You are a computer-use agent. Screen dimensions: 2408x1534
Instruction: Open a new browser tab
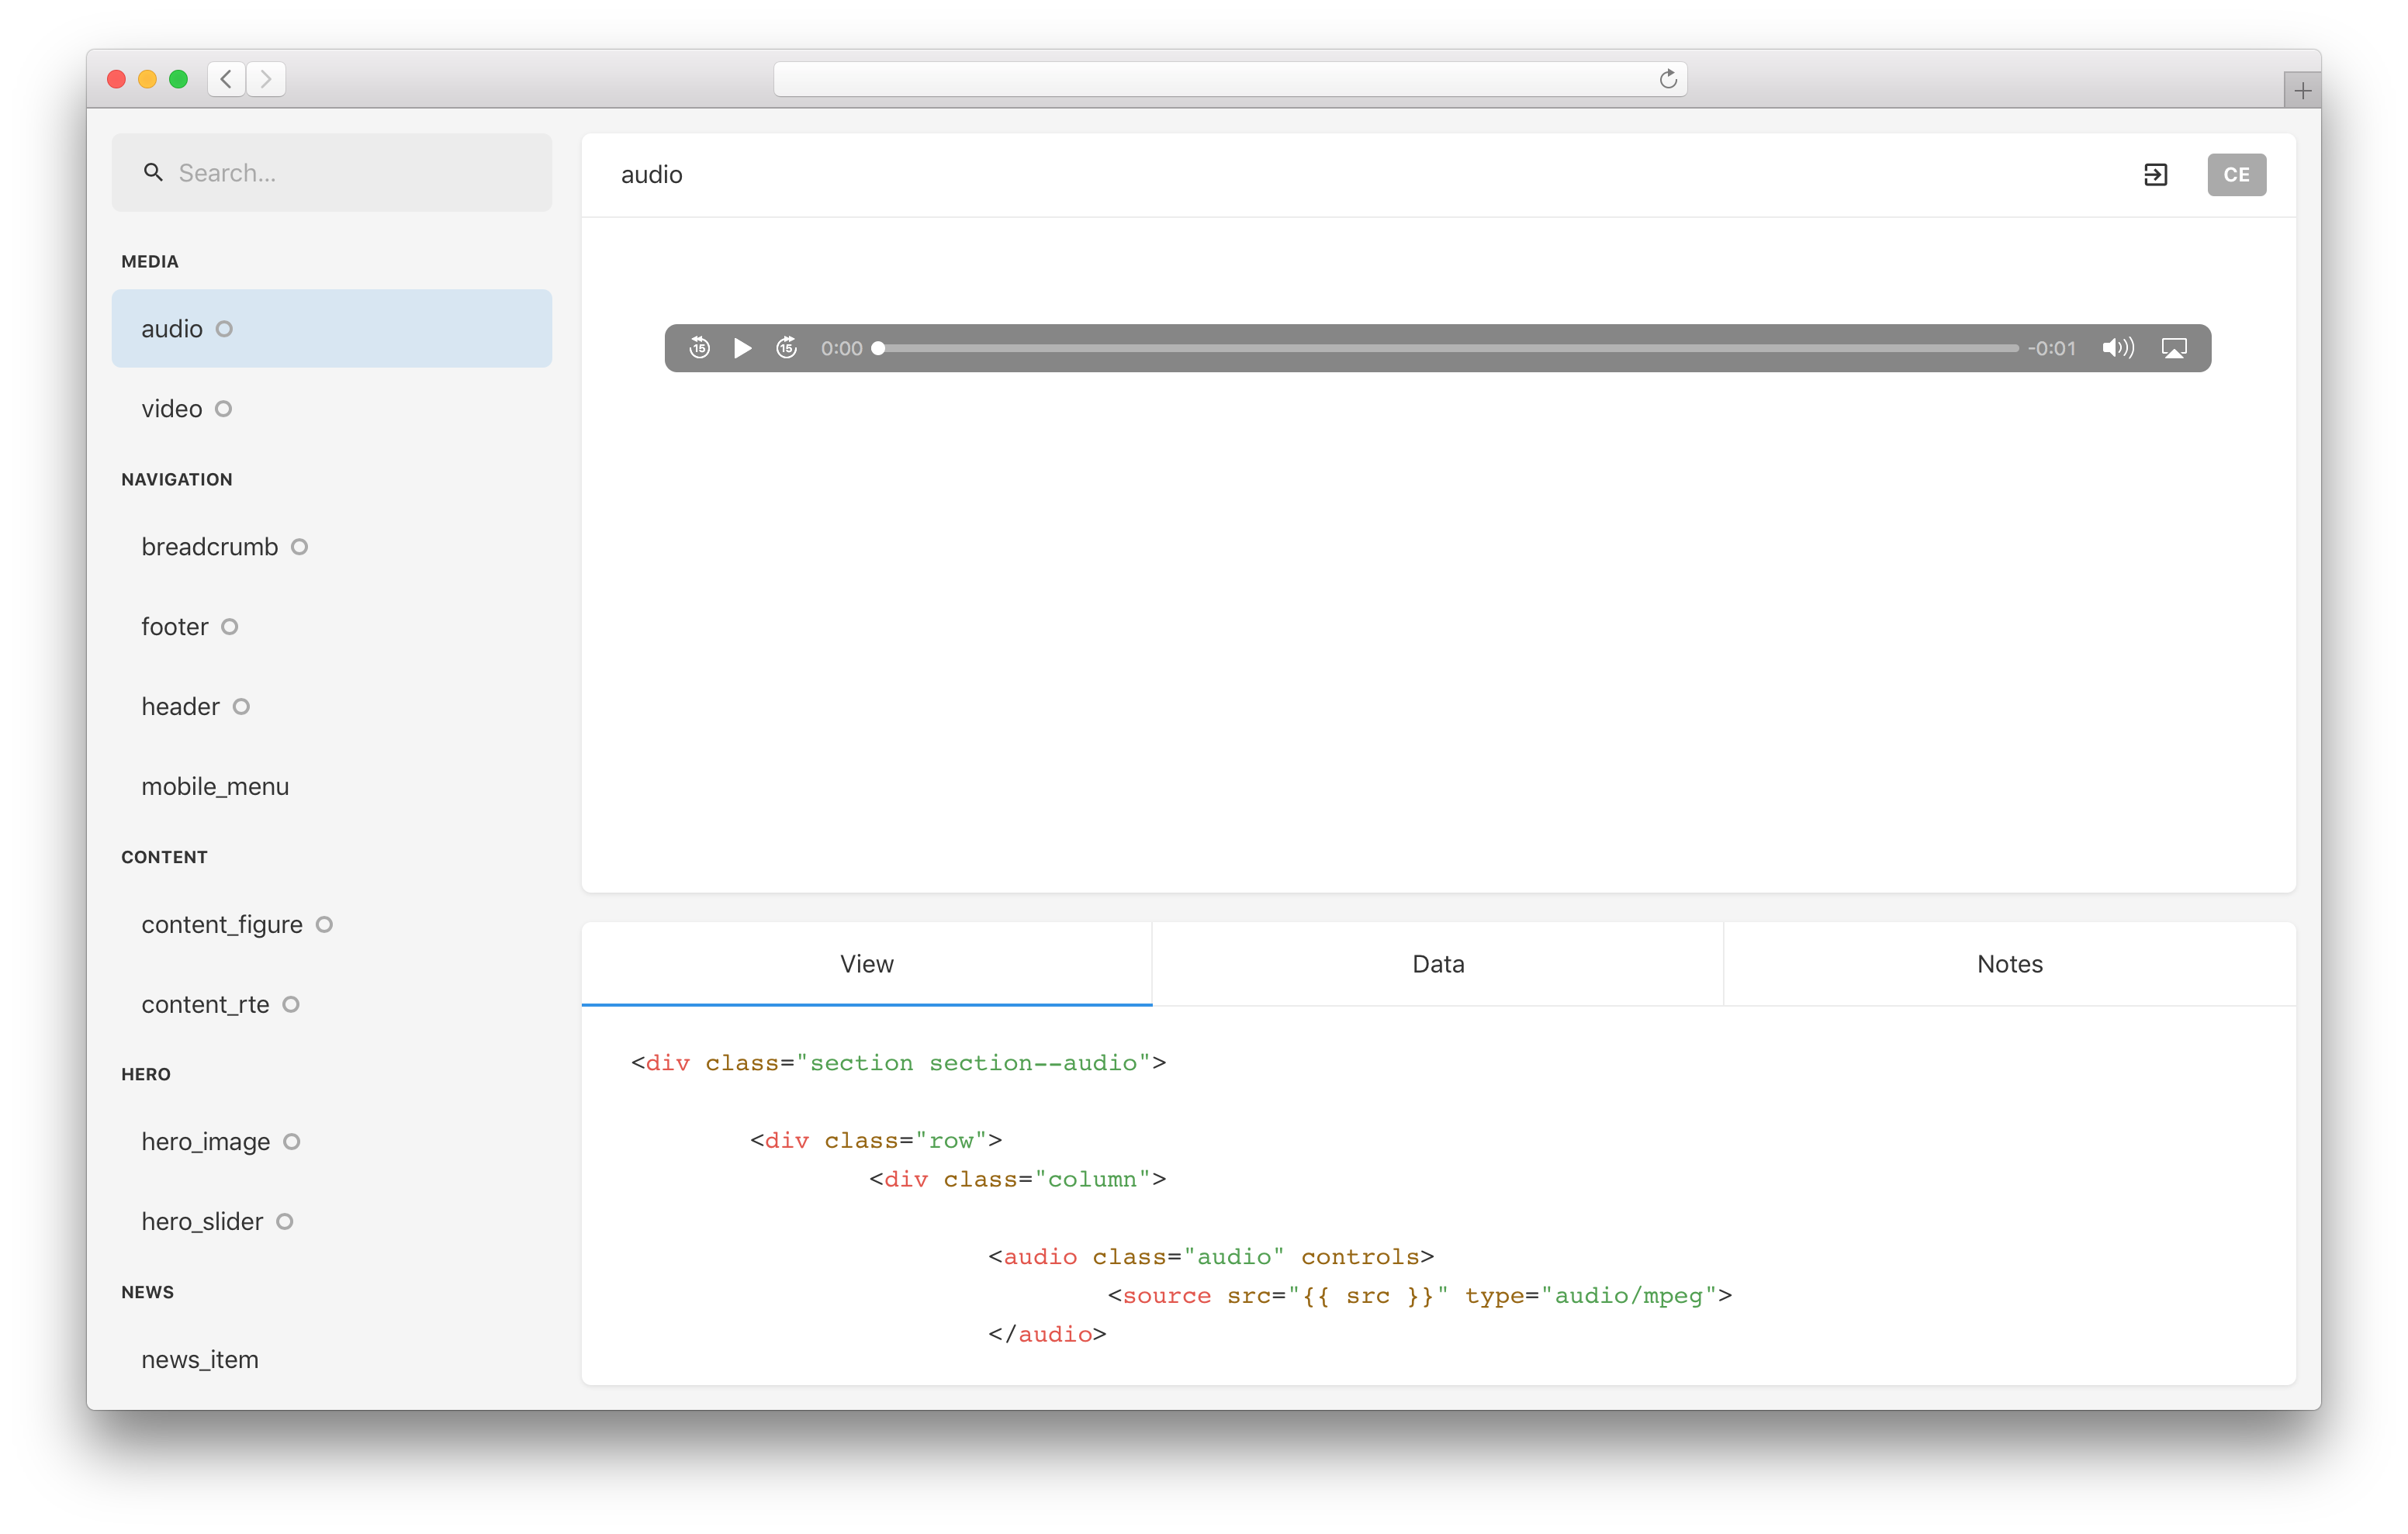click(2302, 91)
